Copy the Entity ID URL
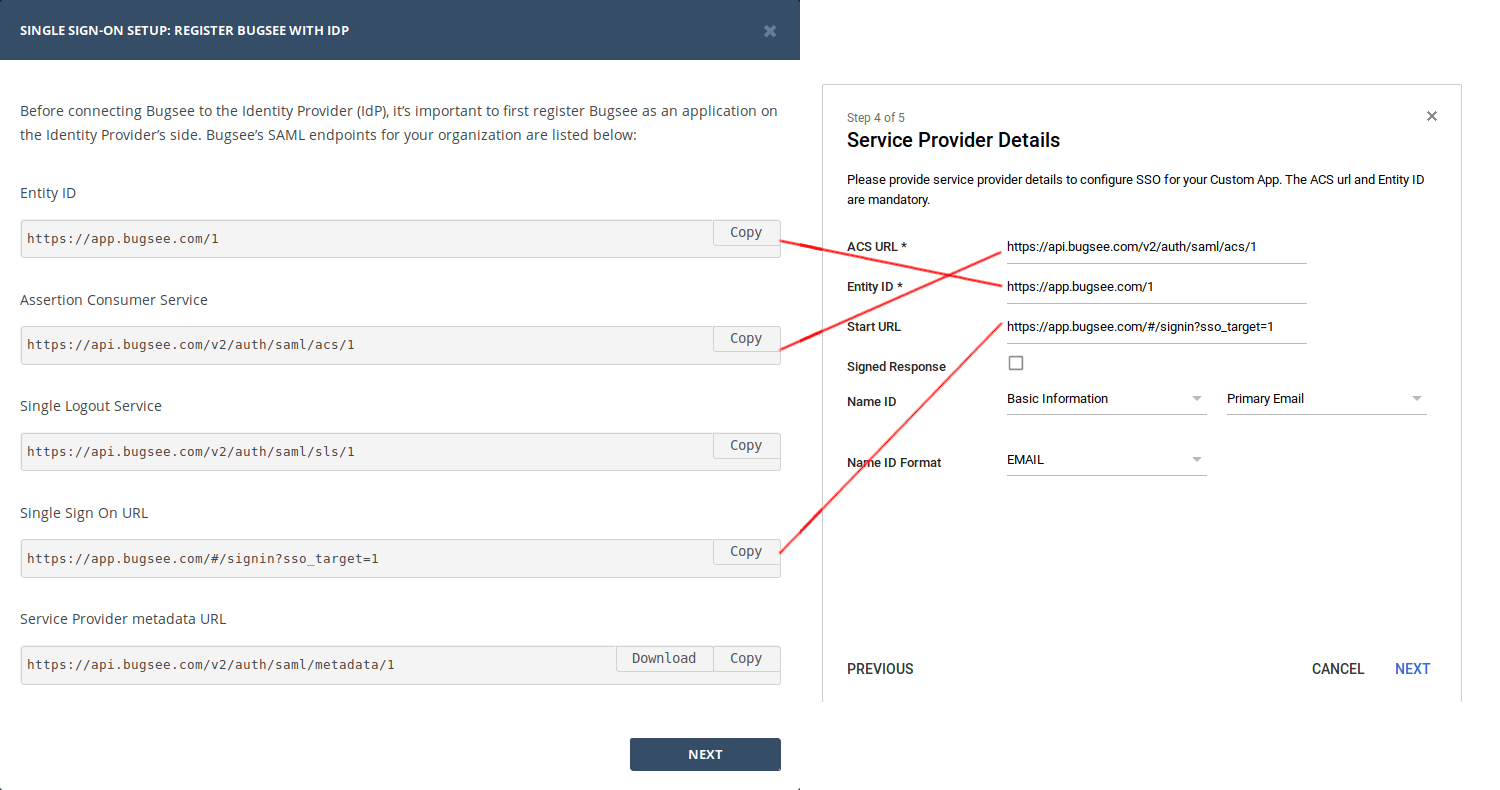Image resolution: width=1500 pixels, height=790 pixels. (x=745, y=233)
